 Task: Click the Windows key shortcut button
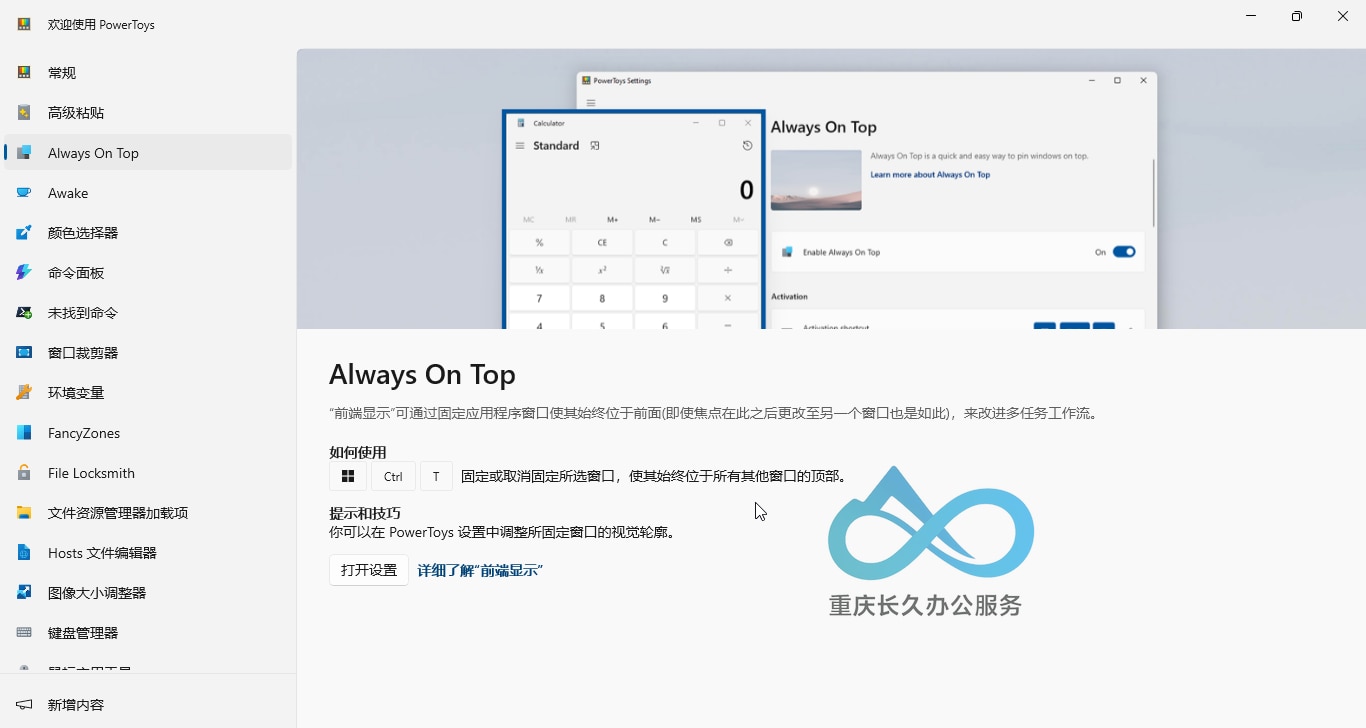point(348,476)
